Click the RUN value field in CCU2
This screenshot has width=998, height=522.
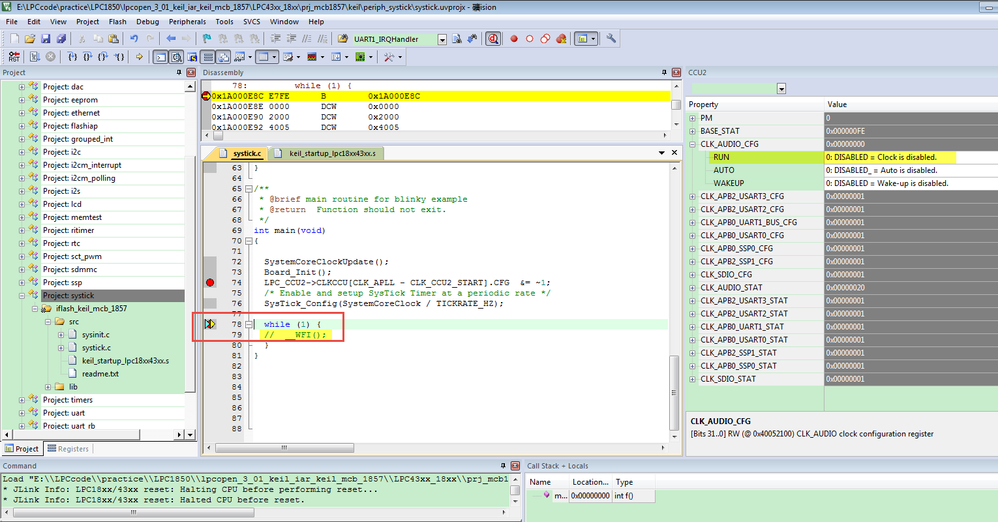tap(911, 157)
